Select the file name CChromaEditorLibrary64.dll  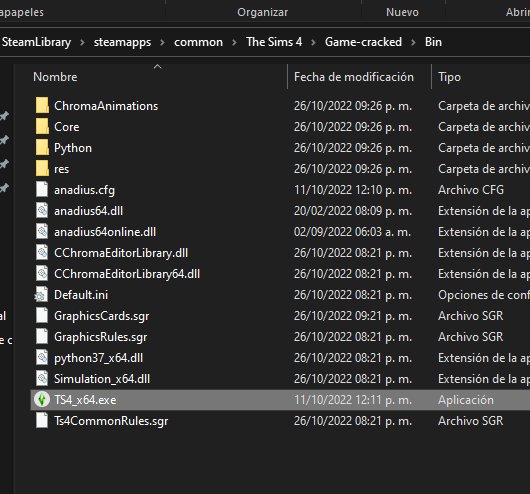tap(127, 274)
